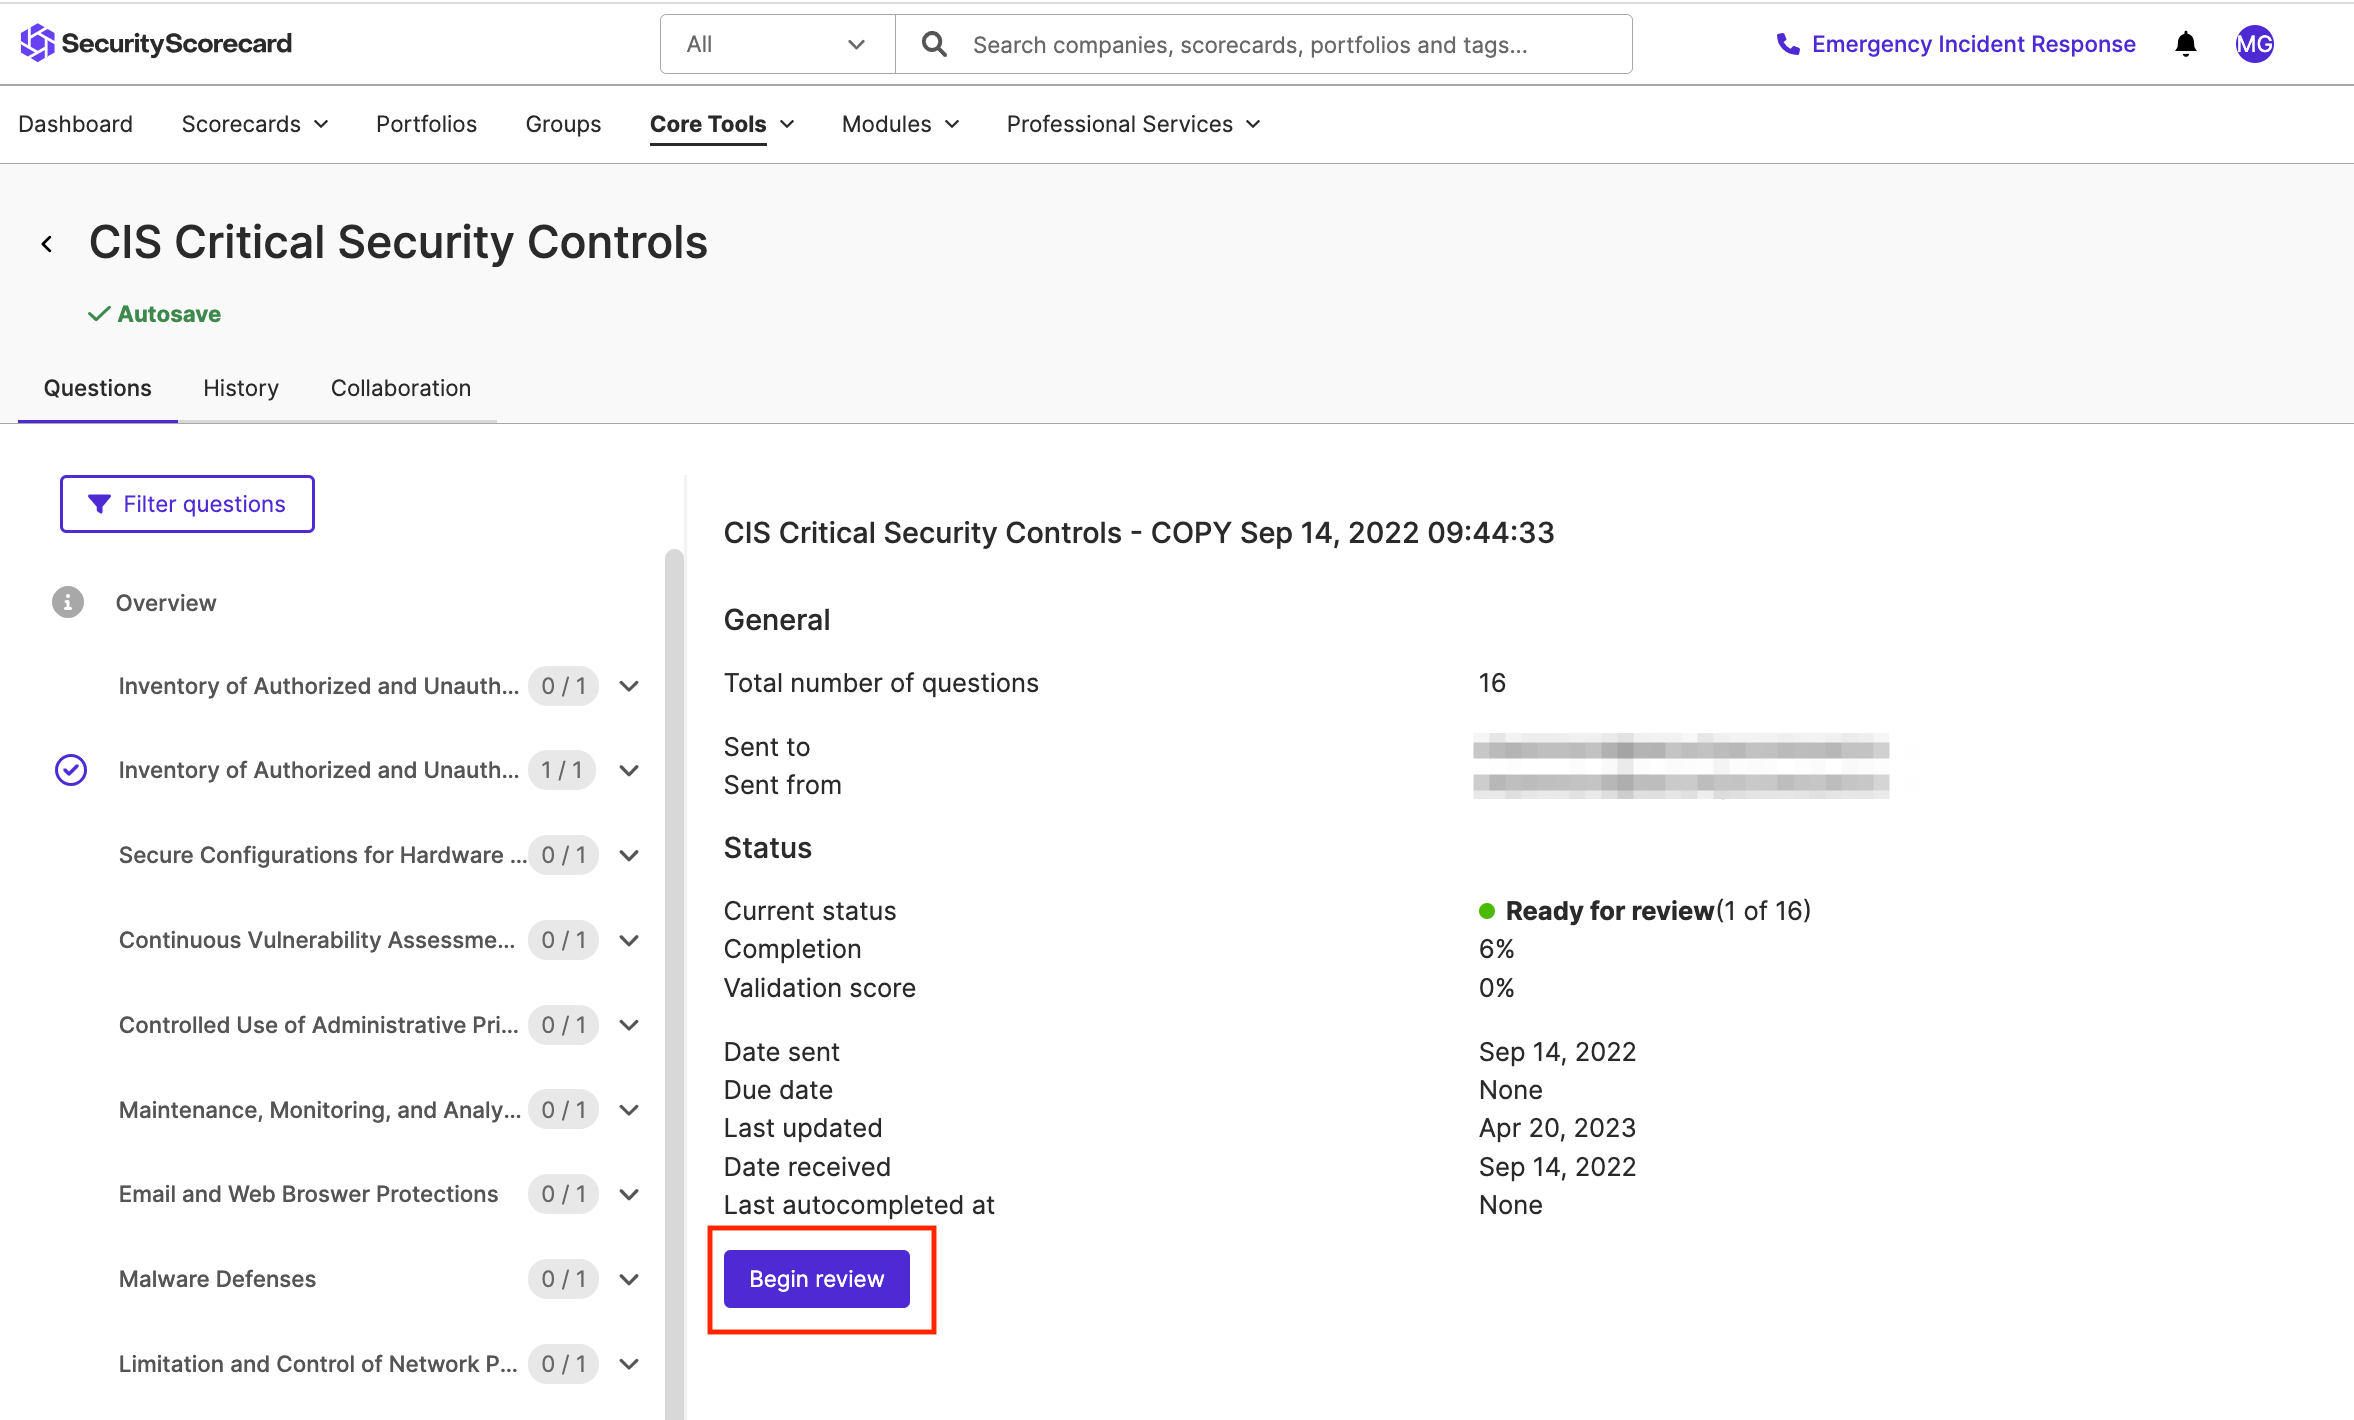Switch to the Collaboration tab
This screenshot has height=1420, width=2354.
click(x=401, y=388)
